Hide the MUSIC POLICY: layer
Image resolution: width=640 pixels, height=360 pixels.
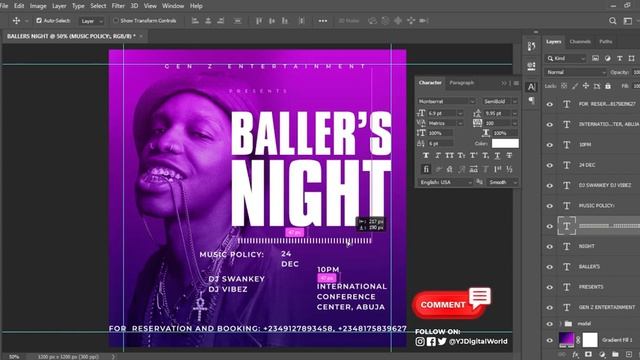click(549, 206)
